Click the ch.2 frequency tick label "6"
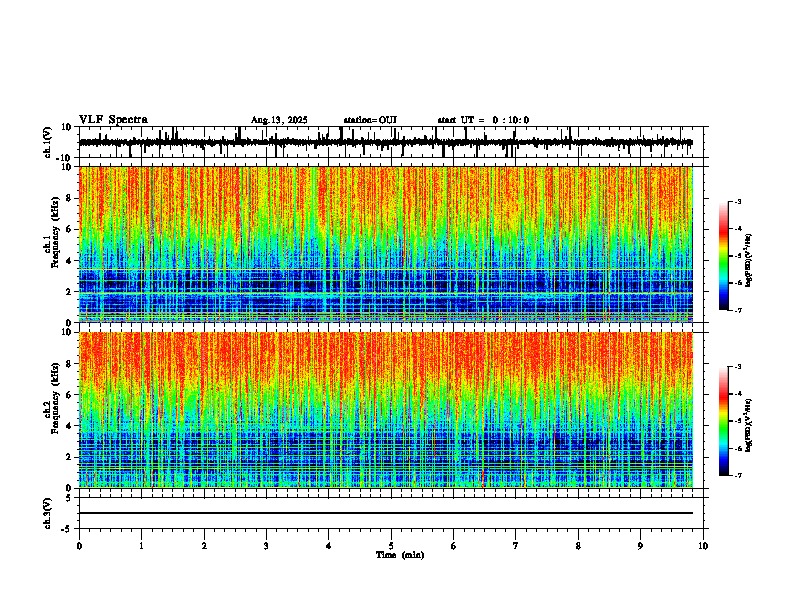The width and height of the screenshot is (792, 612). tap(70, 395)
